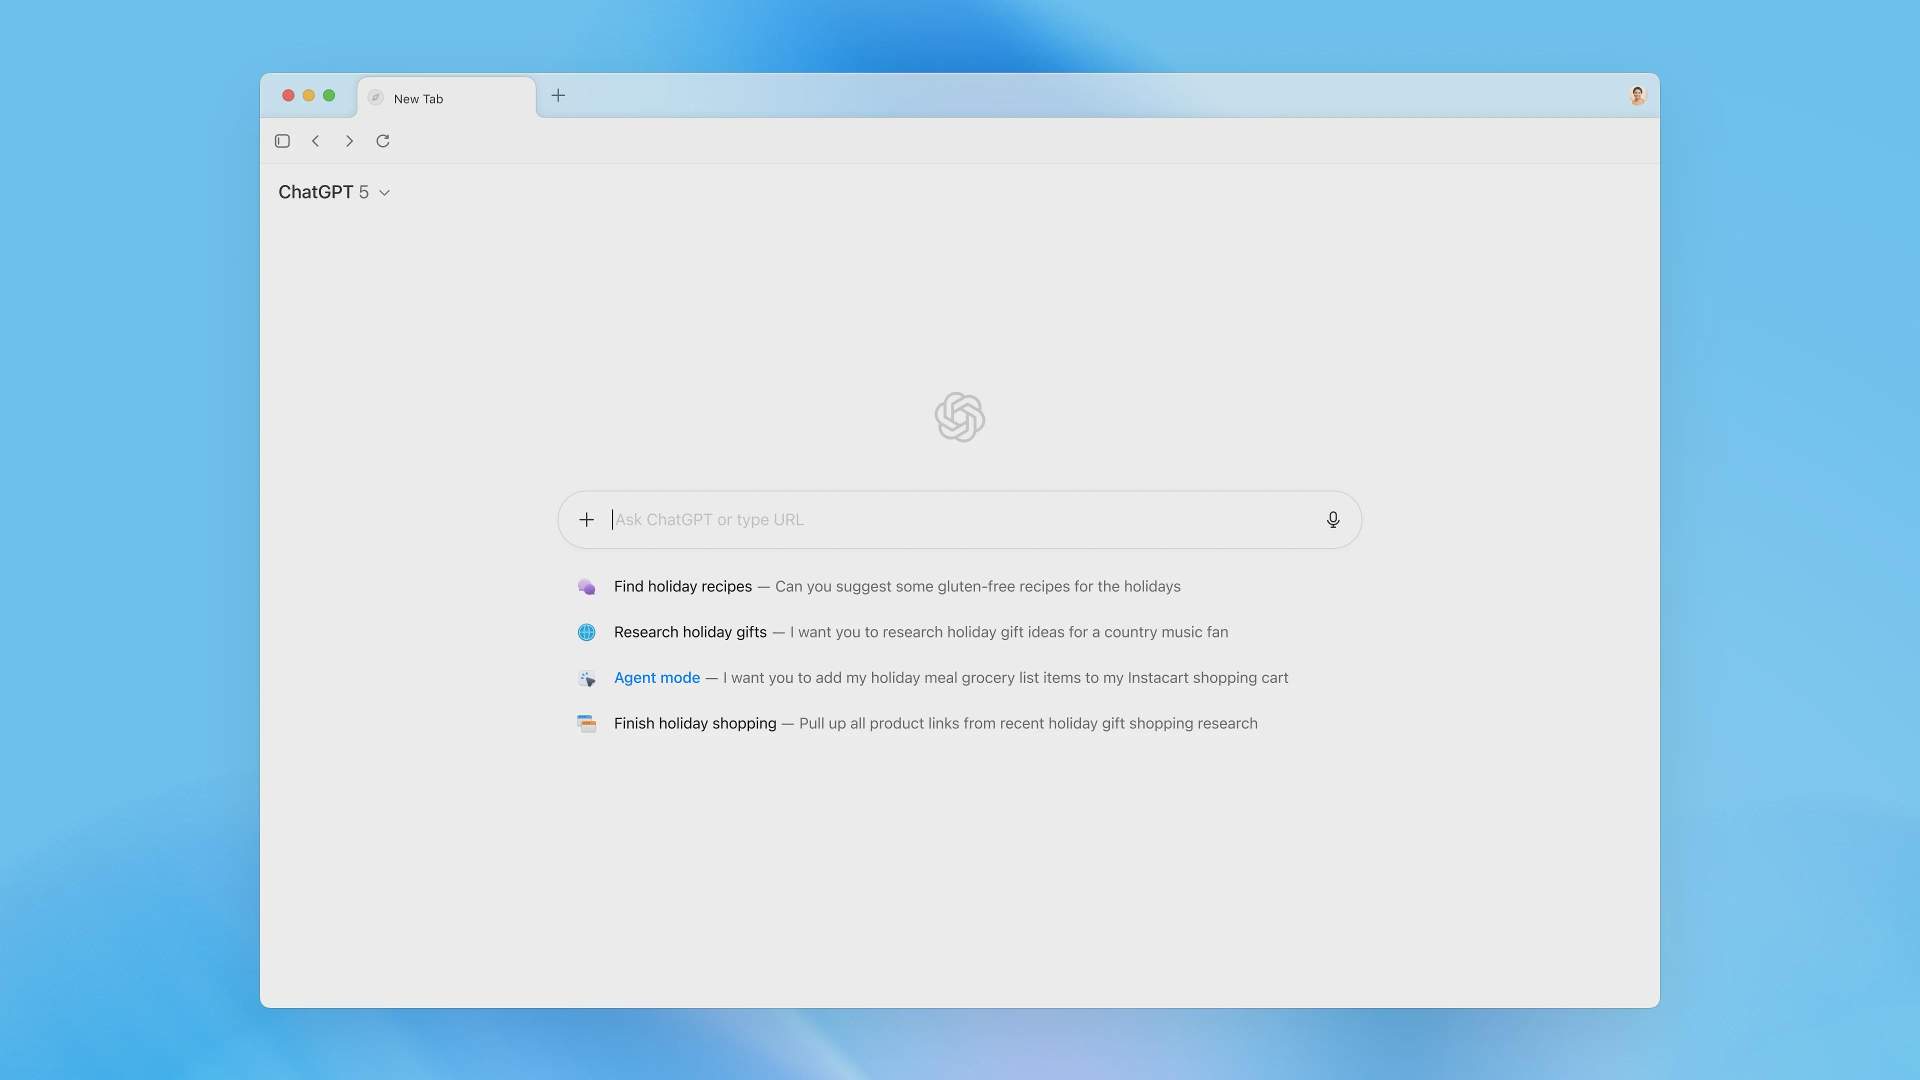Screen dimensions: 1920x1080
Task: Reload the page
Action: (383, 141)
